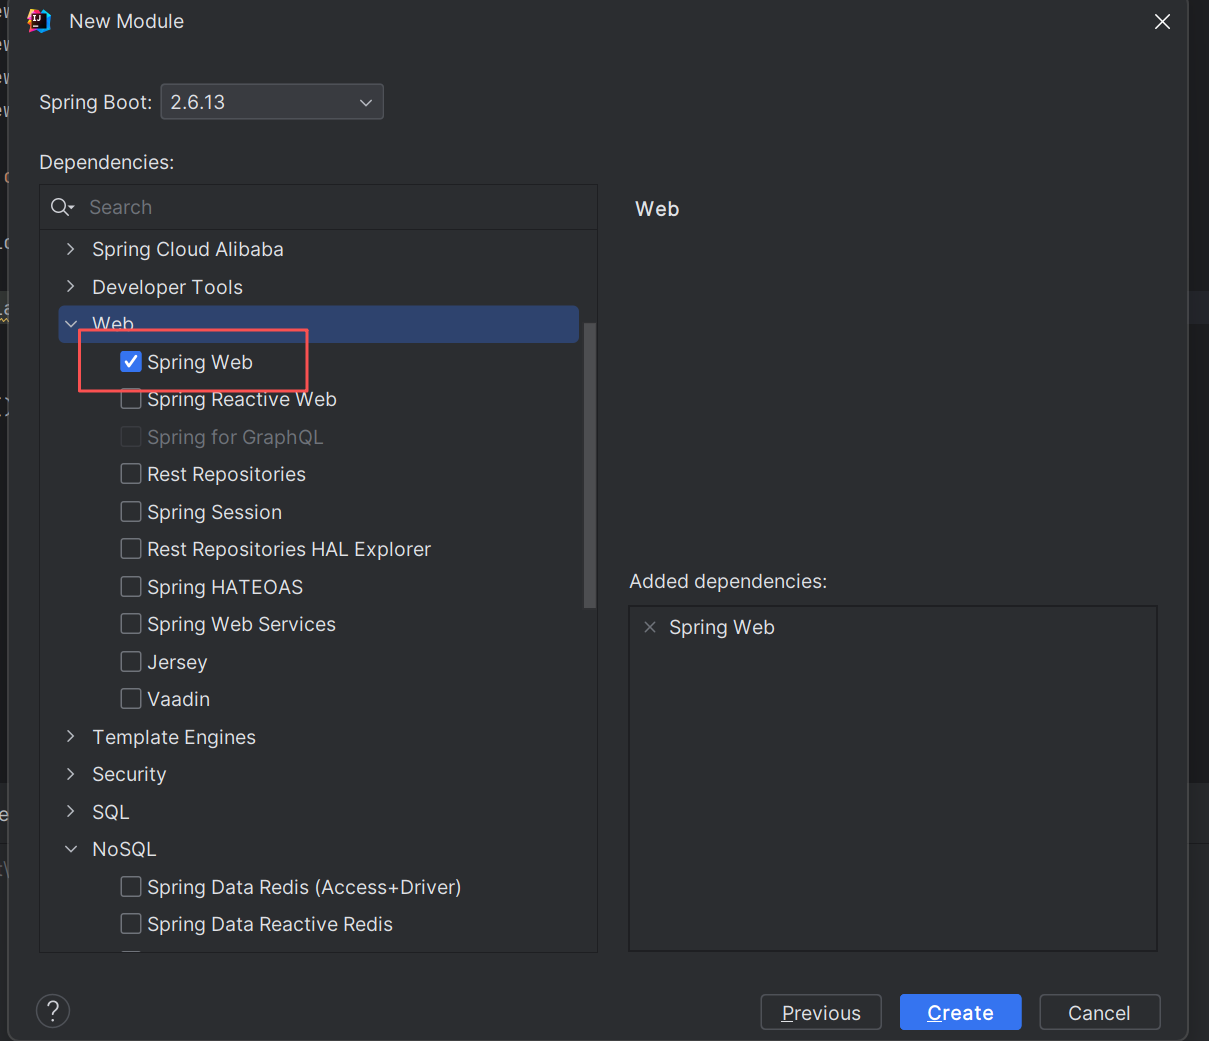
Task: Expand the Developer Tools group
Action: click(70, 287)
